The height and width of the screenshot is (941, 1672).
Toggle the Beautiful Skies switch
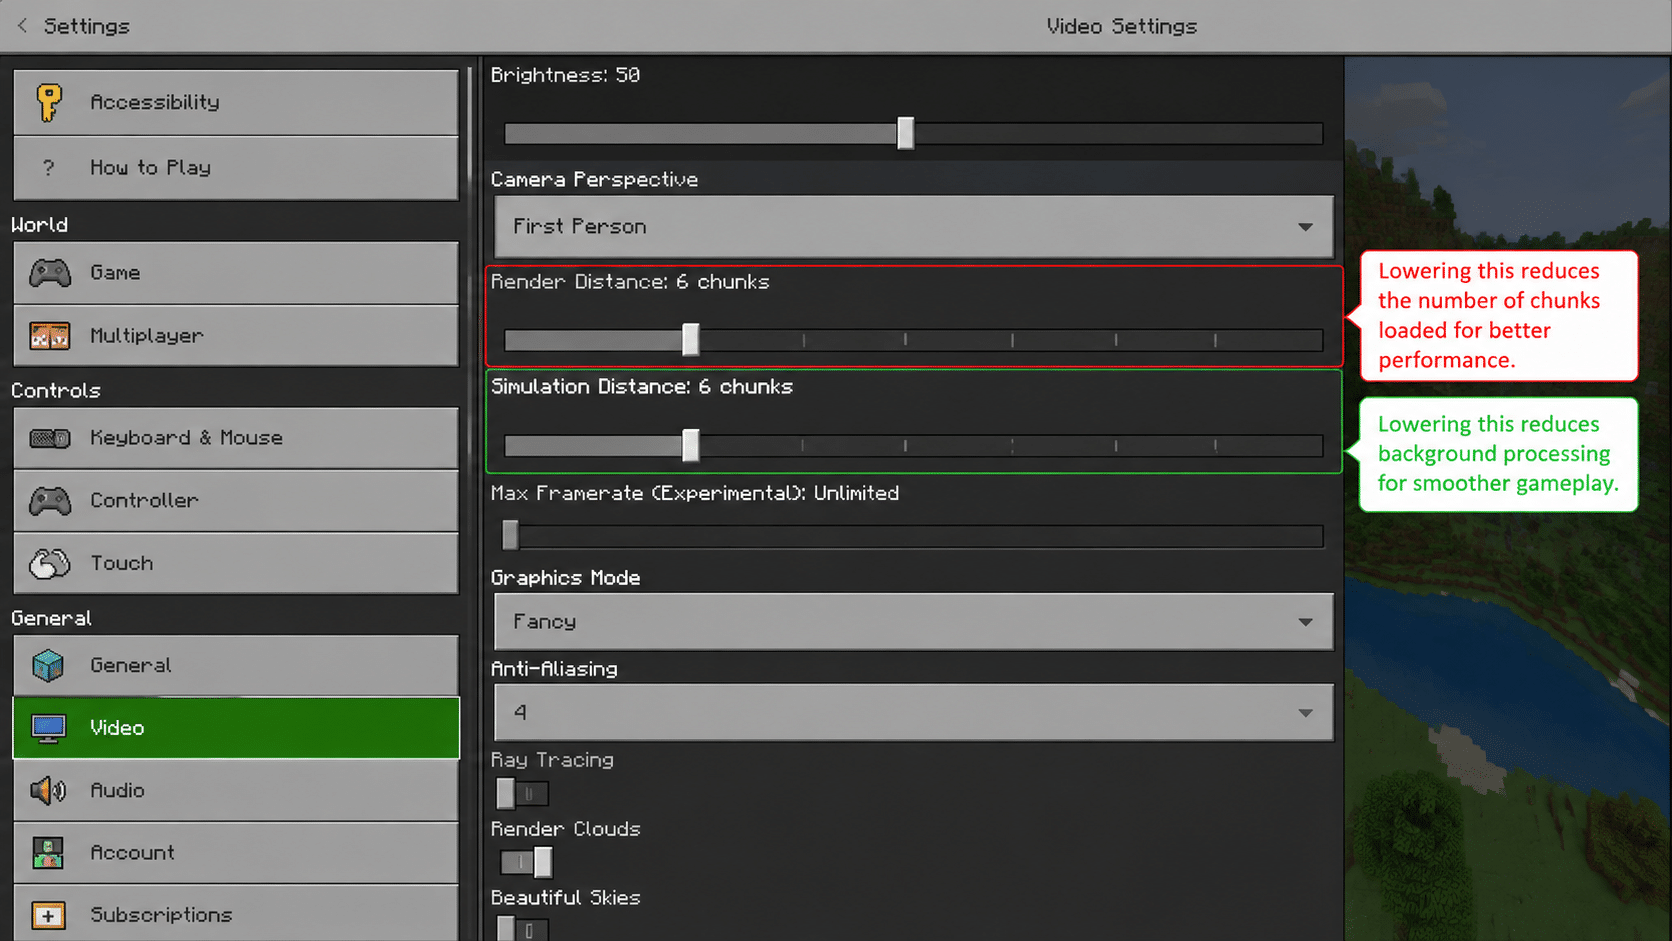pos(522,929)
